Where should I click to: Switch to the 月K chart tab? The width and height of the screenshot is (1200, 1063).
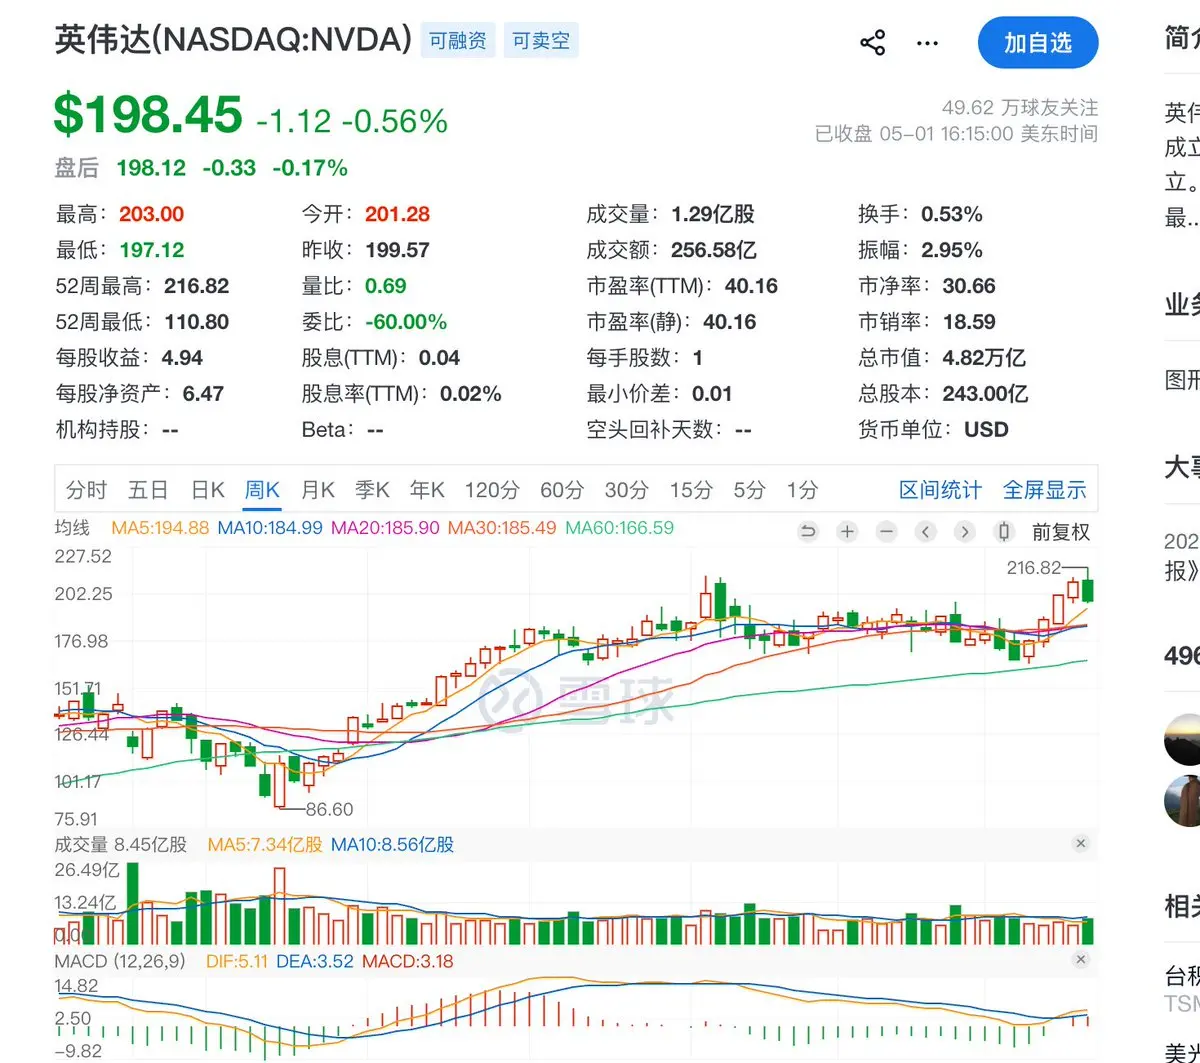pos(317,490)
